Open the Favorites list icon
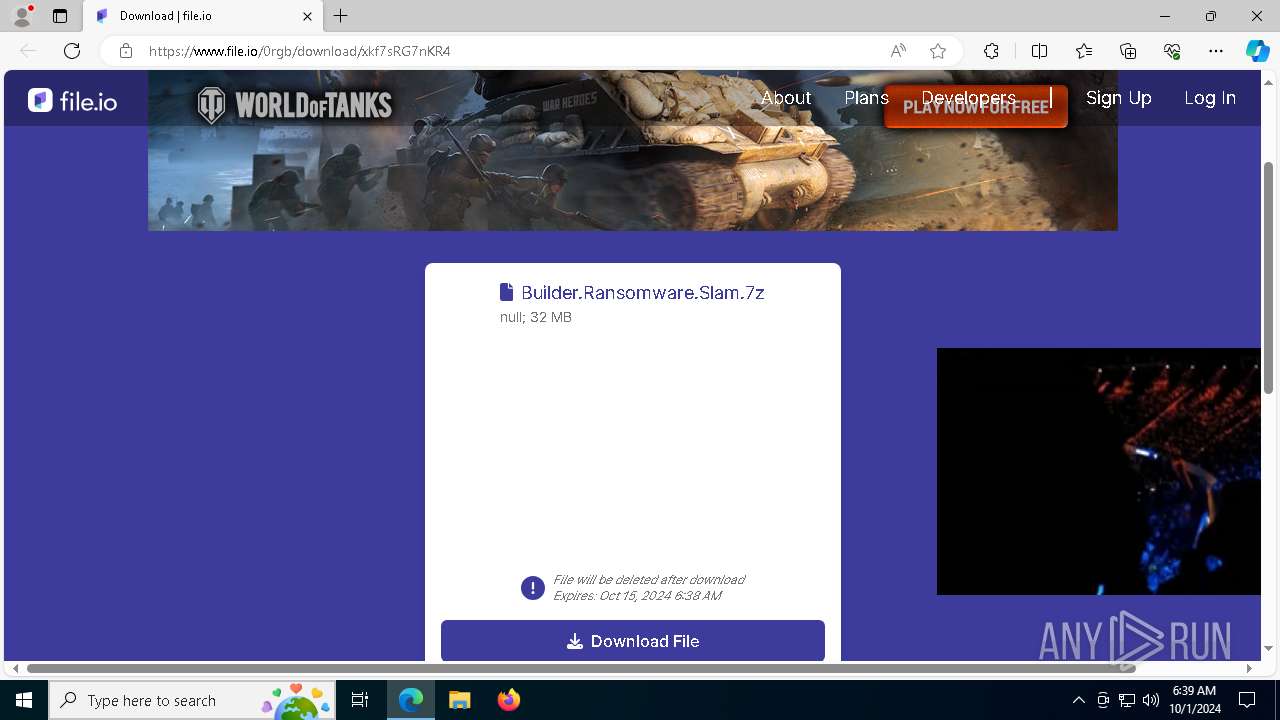The width and height of the screenshot is (1280, 720). click(1084, 51)
